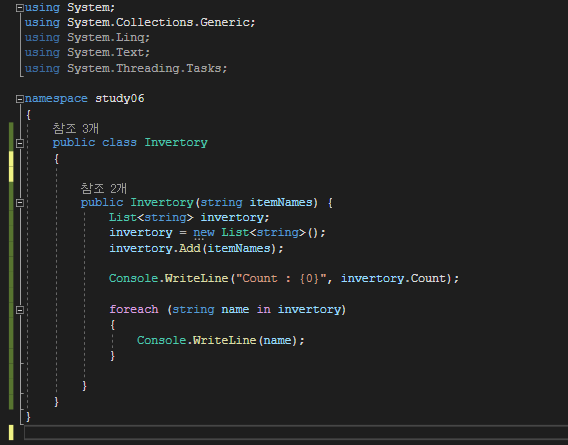Click 'System.Text' in the using line

pos(106,53)
